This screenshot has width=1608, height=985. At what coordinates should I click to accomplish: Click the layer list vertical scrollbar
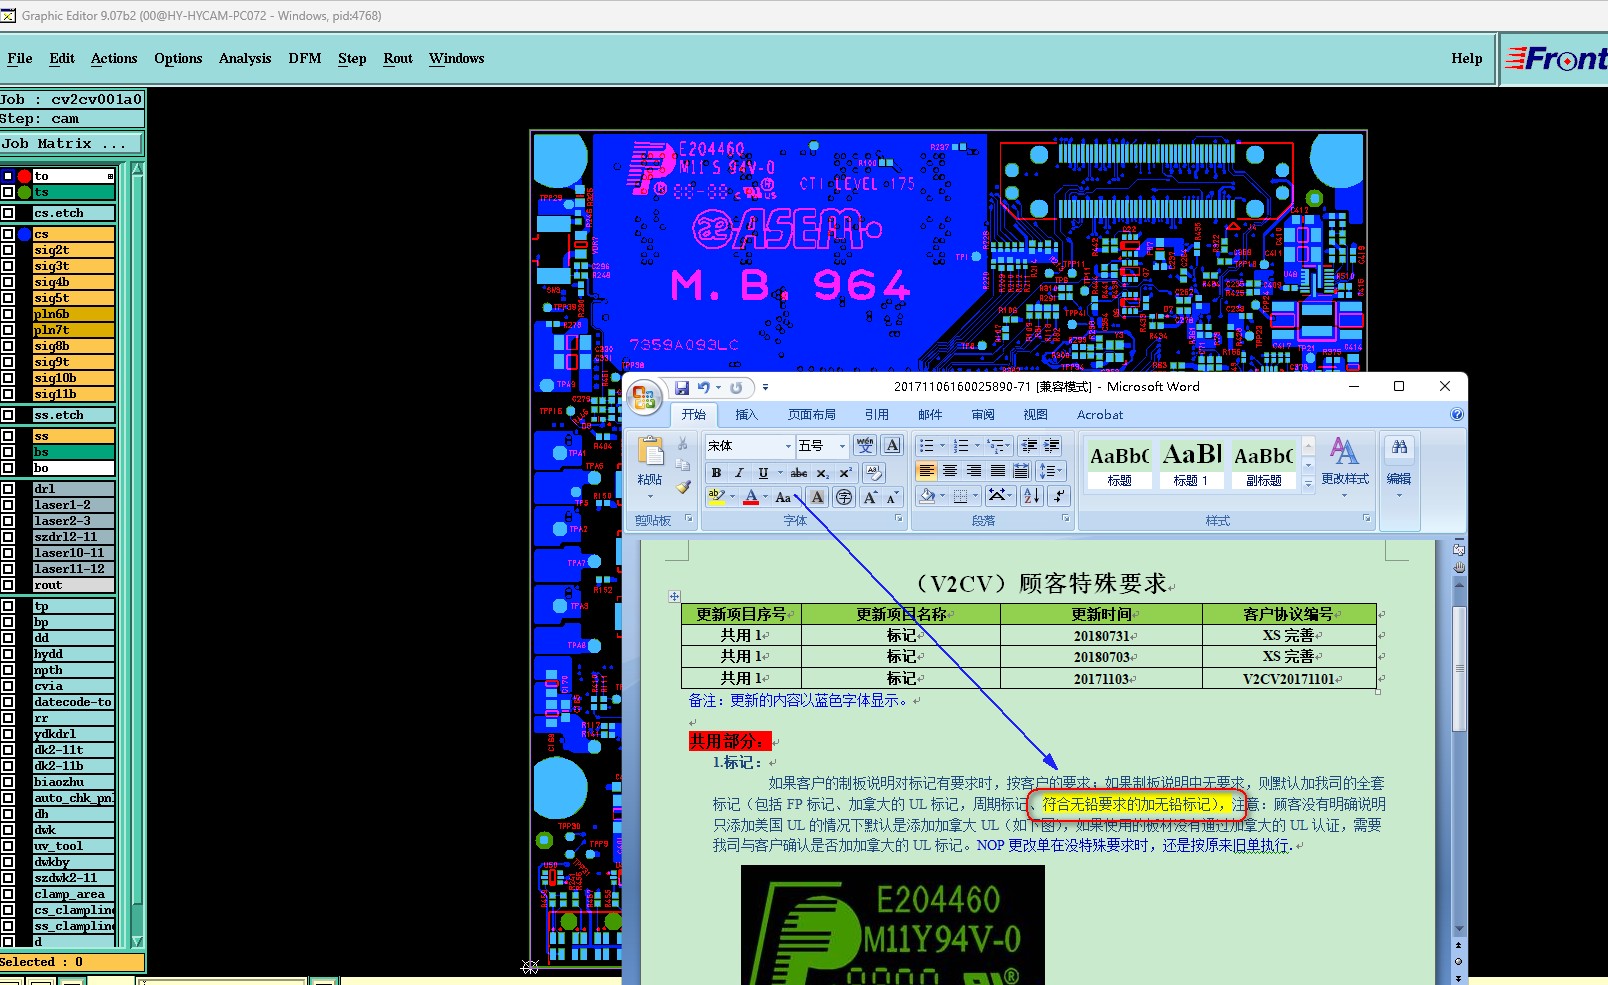pos(138,555)
